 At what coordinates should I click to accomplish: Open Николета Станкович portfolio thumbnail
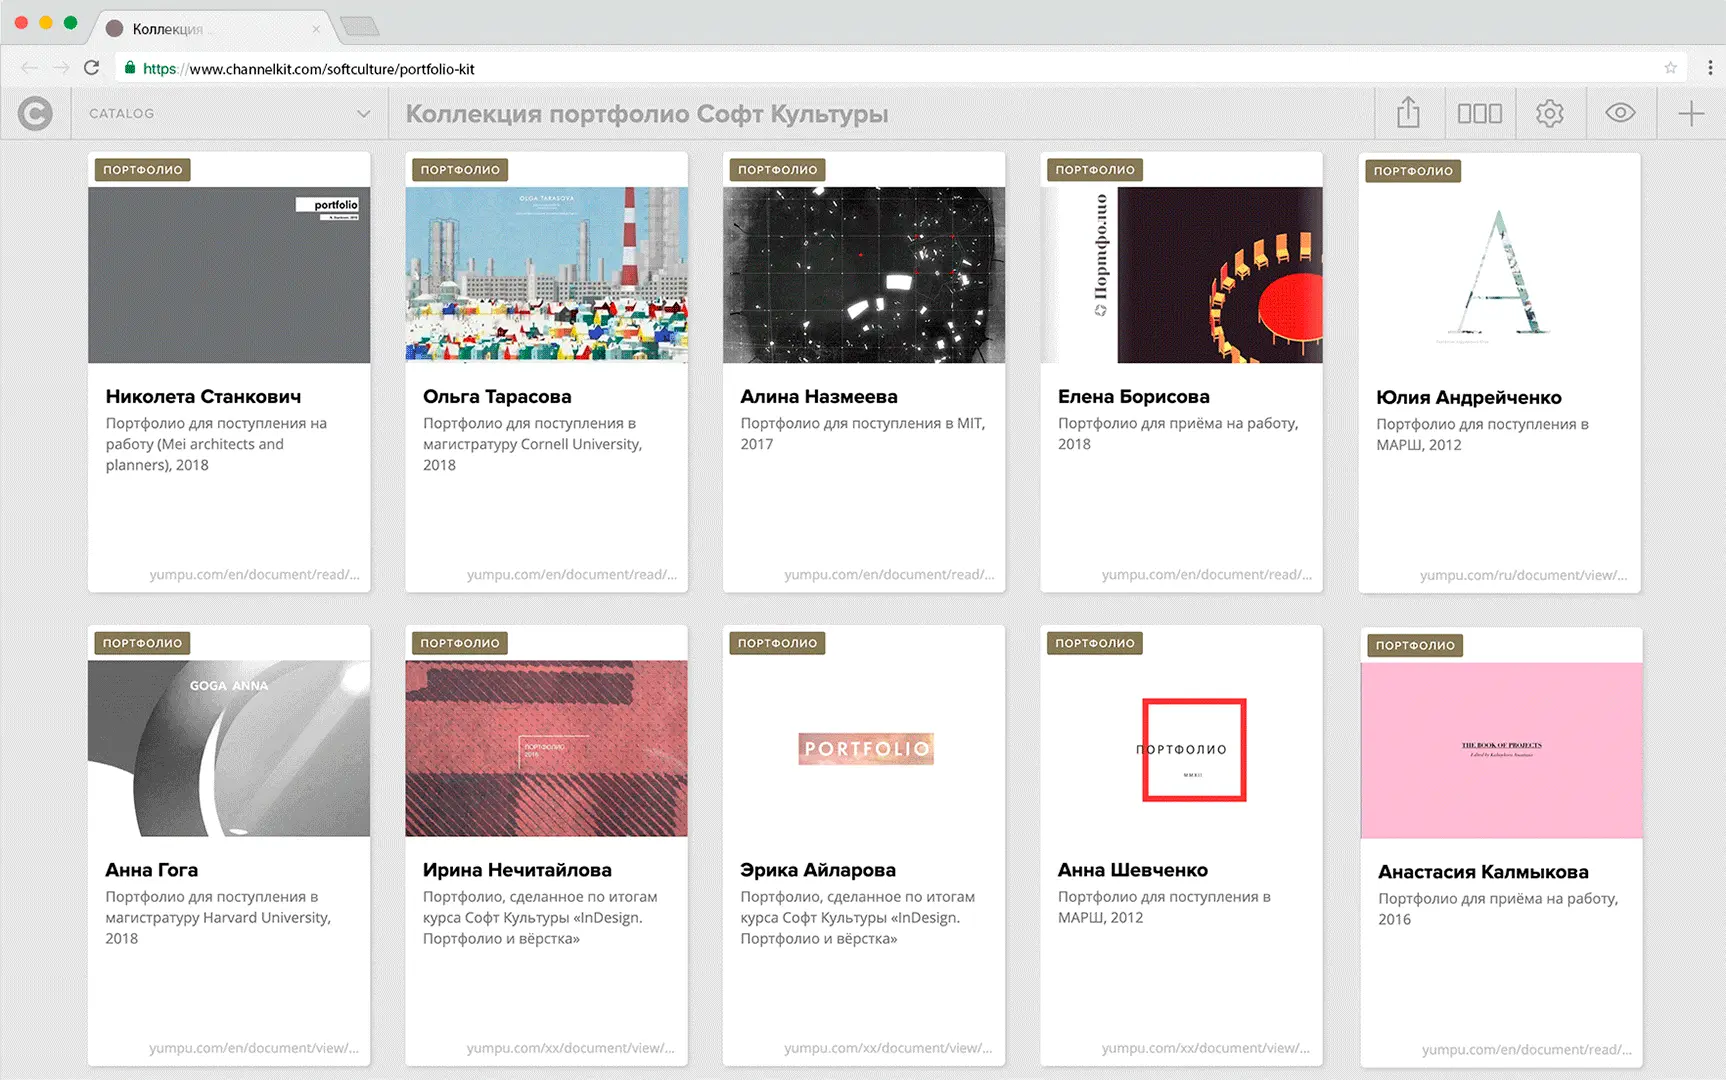tap(229, 275)
